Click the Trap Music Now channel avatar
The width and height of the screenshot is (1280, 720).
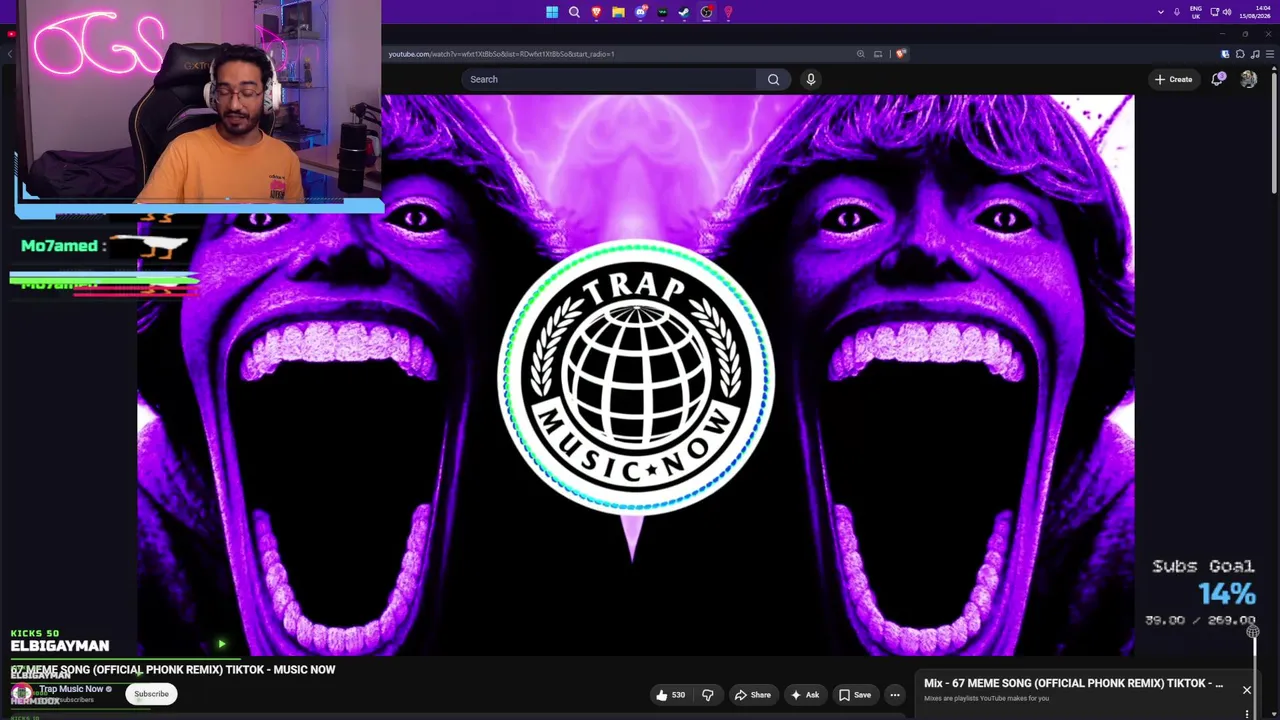tap(21, 693)
